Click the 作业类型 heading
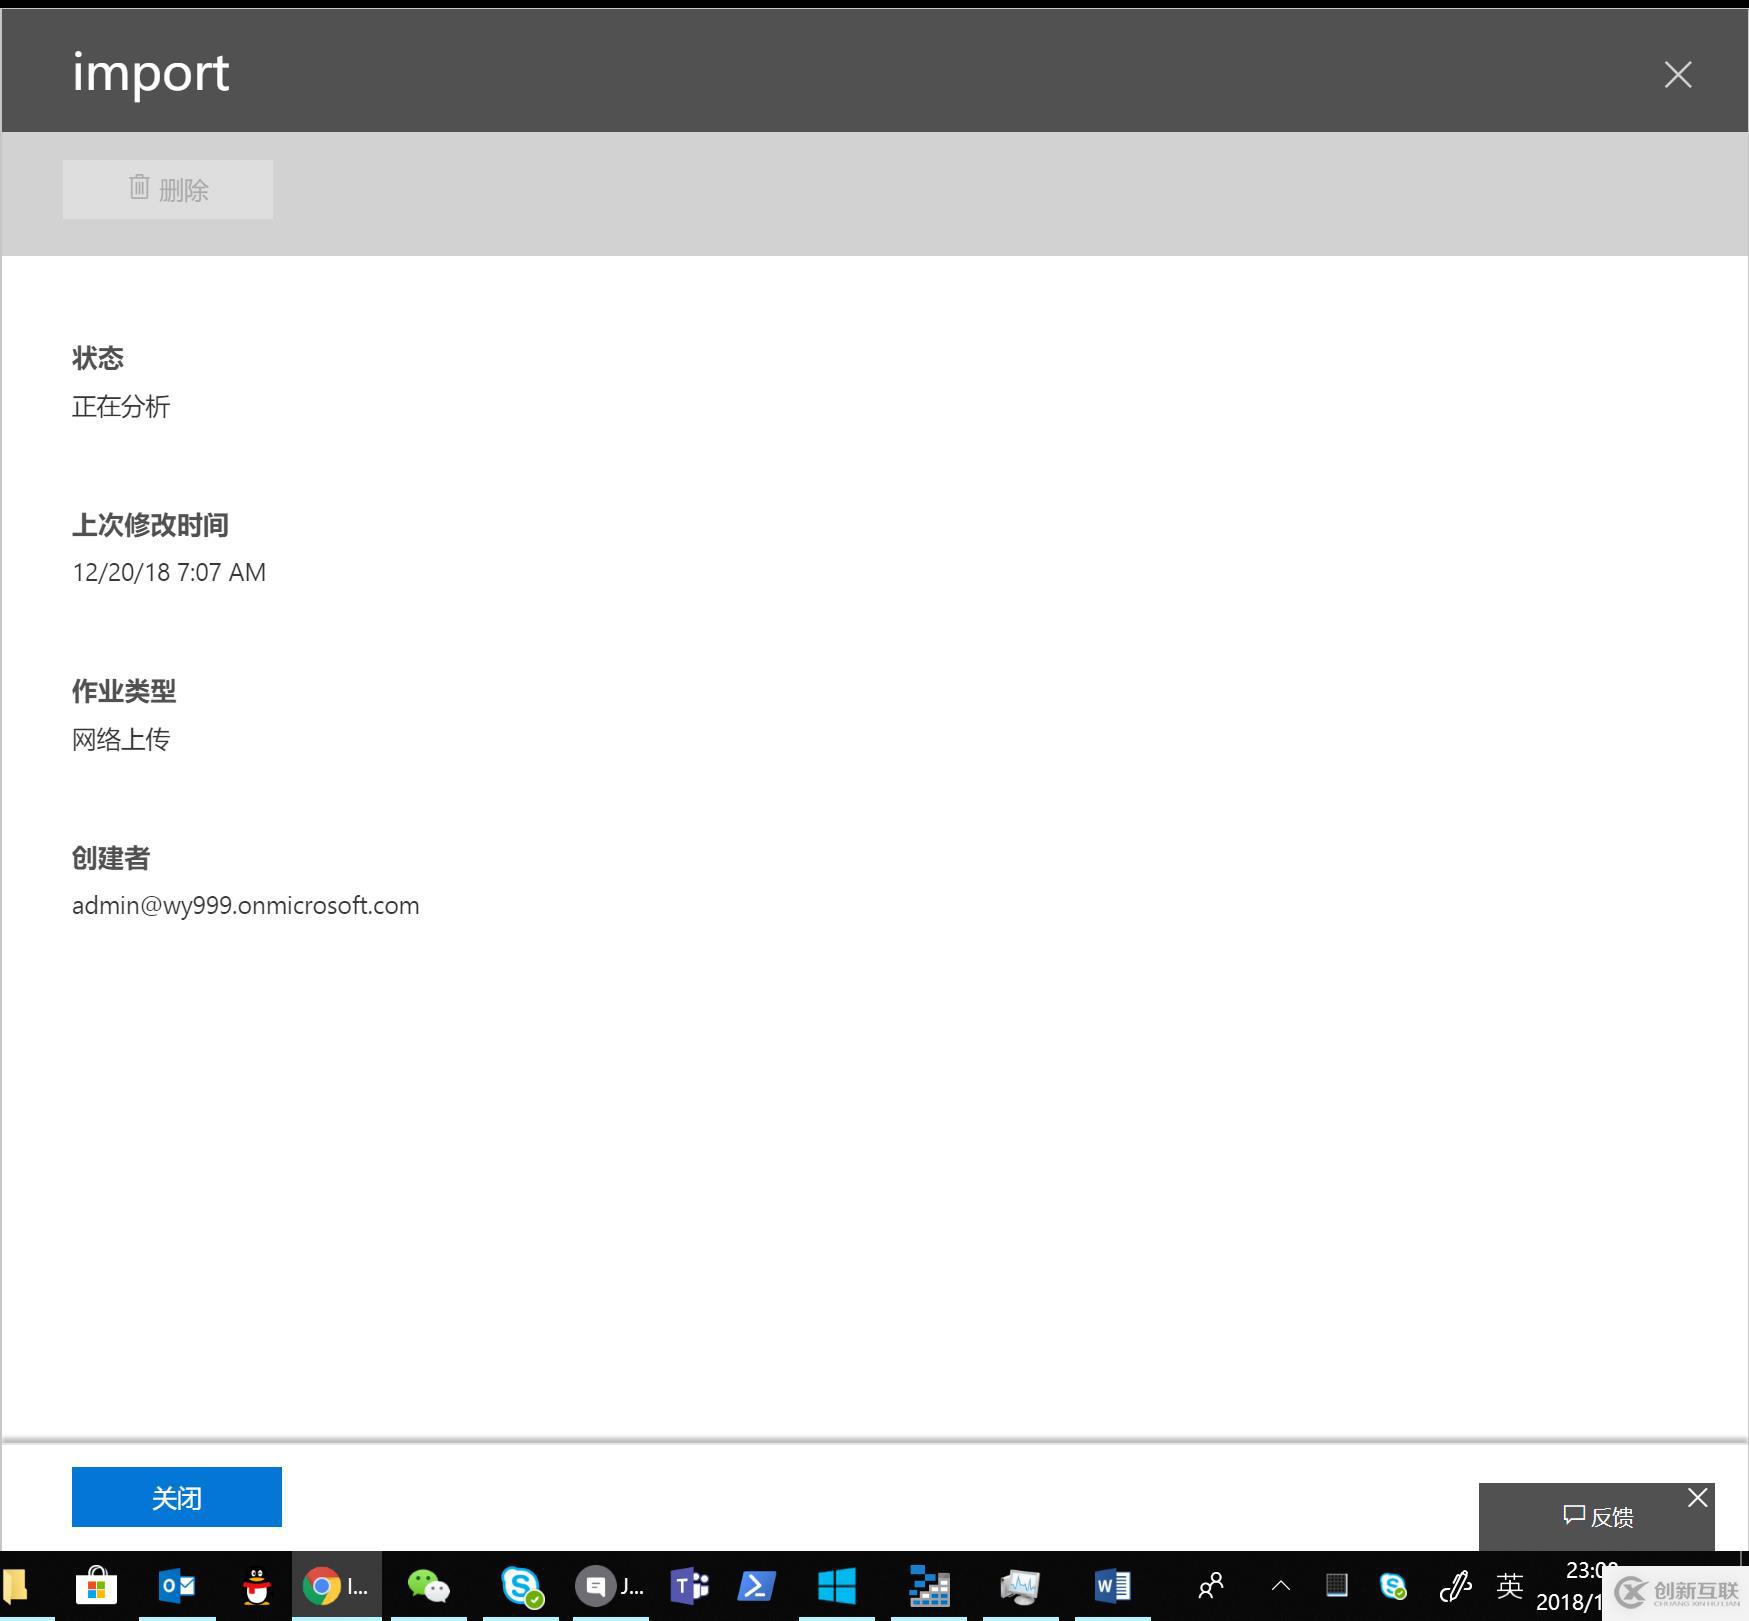The height and width of the screenshot is (1621, 1749). pyautogui.click(x=124, y=691)
